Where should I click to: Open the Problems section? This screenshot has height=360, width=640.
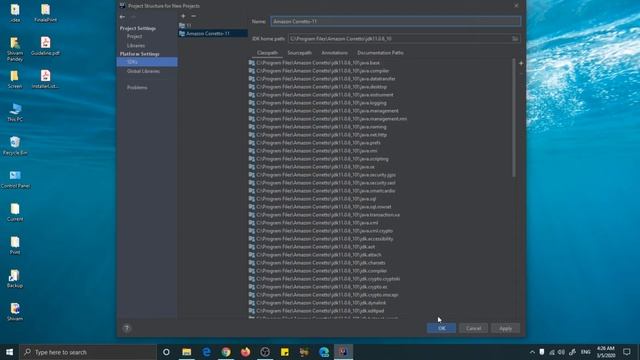click(x=137, y=87)
